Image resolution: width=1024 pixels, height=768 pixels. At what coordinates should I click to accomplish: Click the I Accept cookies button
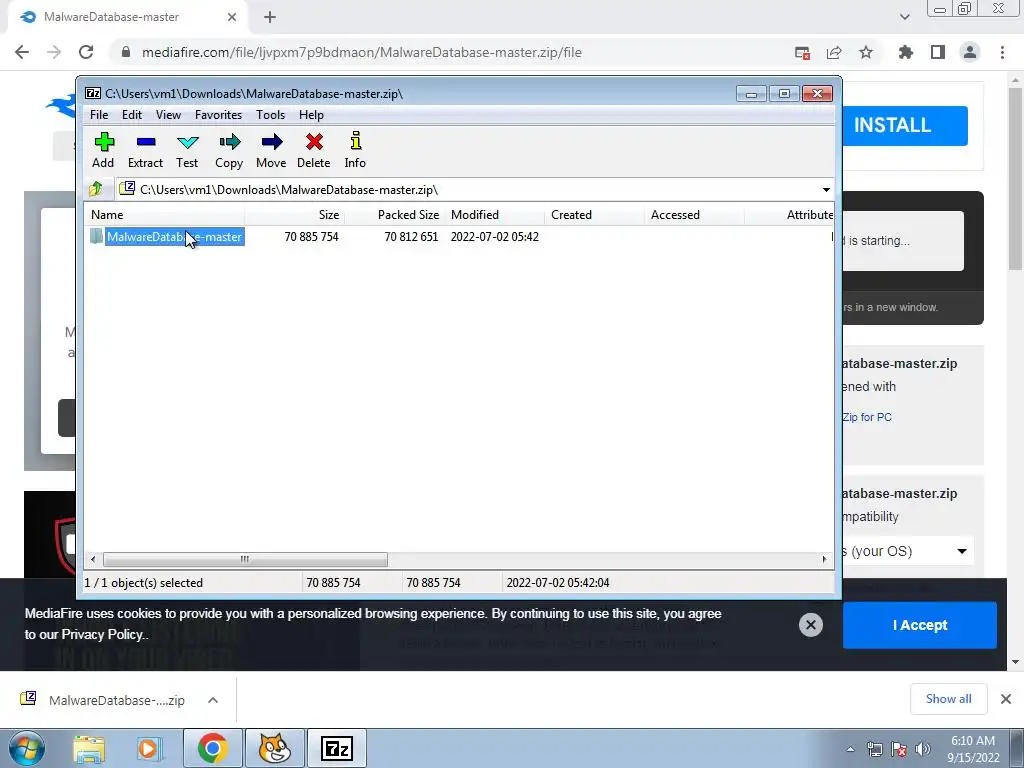[920, 625]
